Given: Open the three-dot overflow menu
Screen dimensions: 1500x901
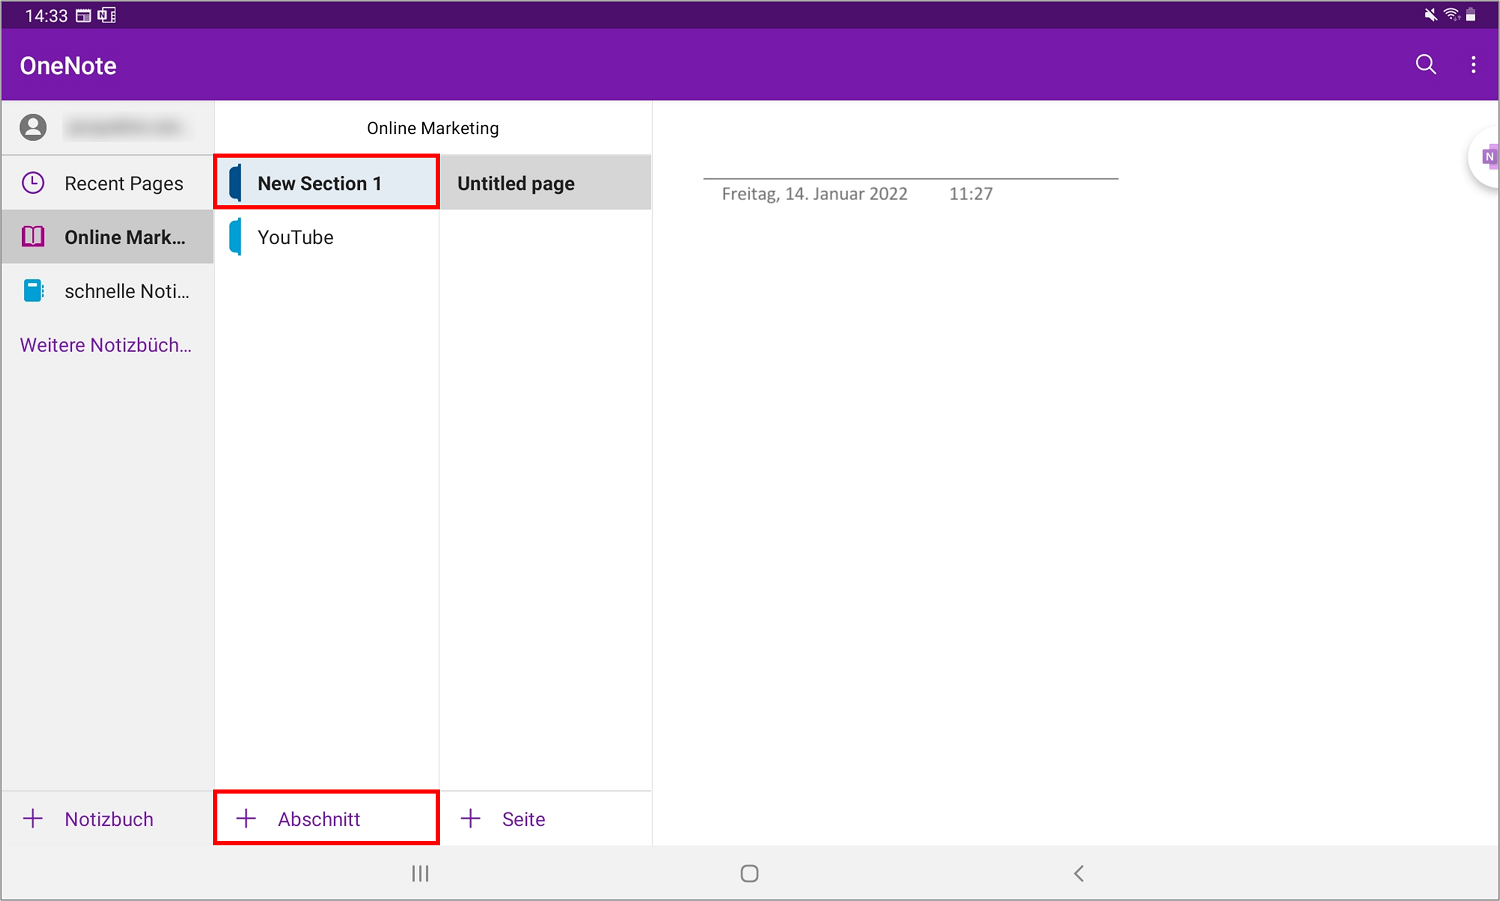Looking at the screenshot, I should (1473, 65).
